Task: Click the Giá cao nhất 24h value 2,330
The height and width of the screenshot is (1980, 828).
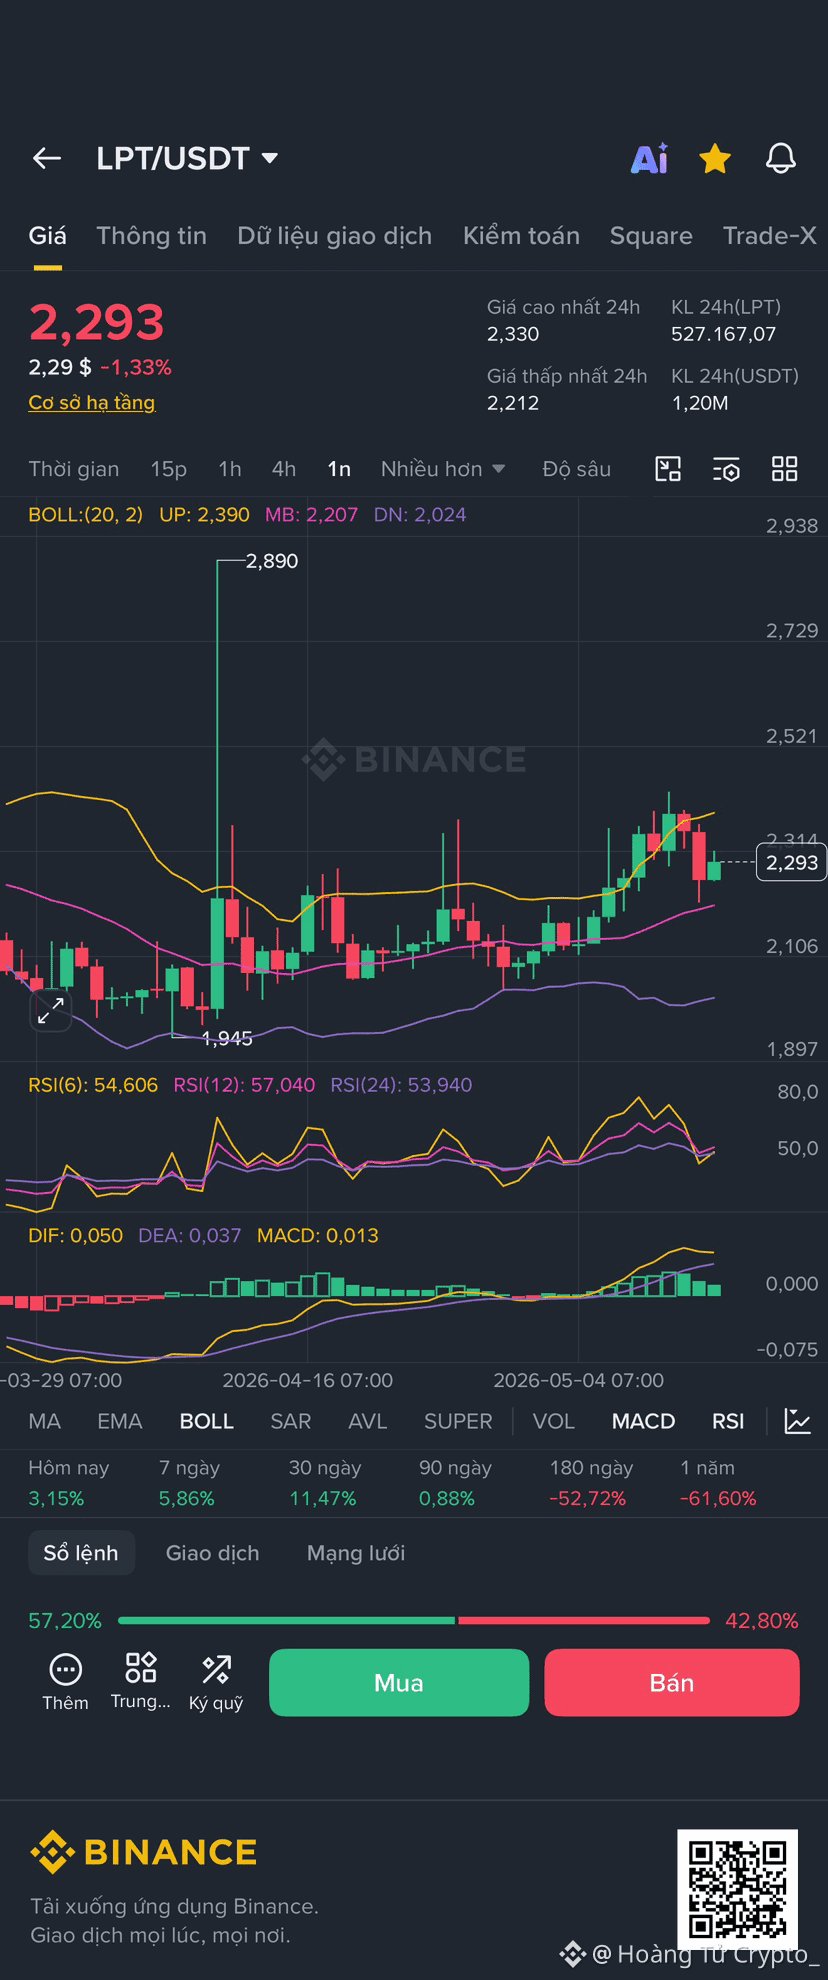Action: [x=513, y=334]
